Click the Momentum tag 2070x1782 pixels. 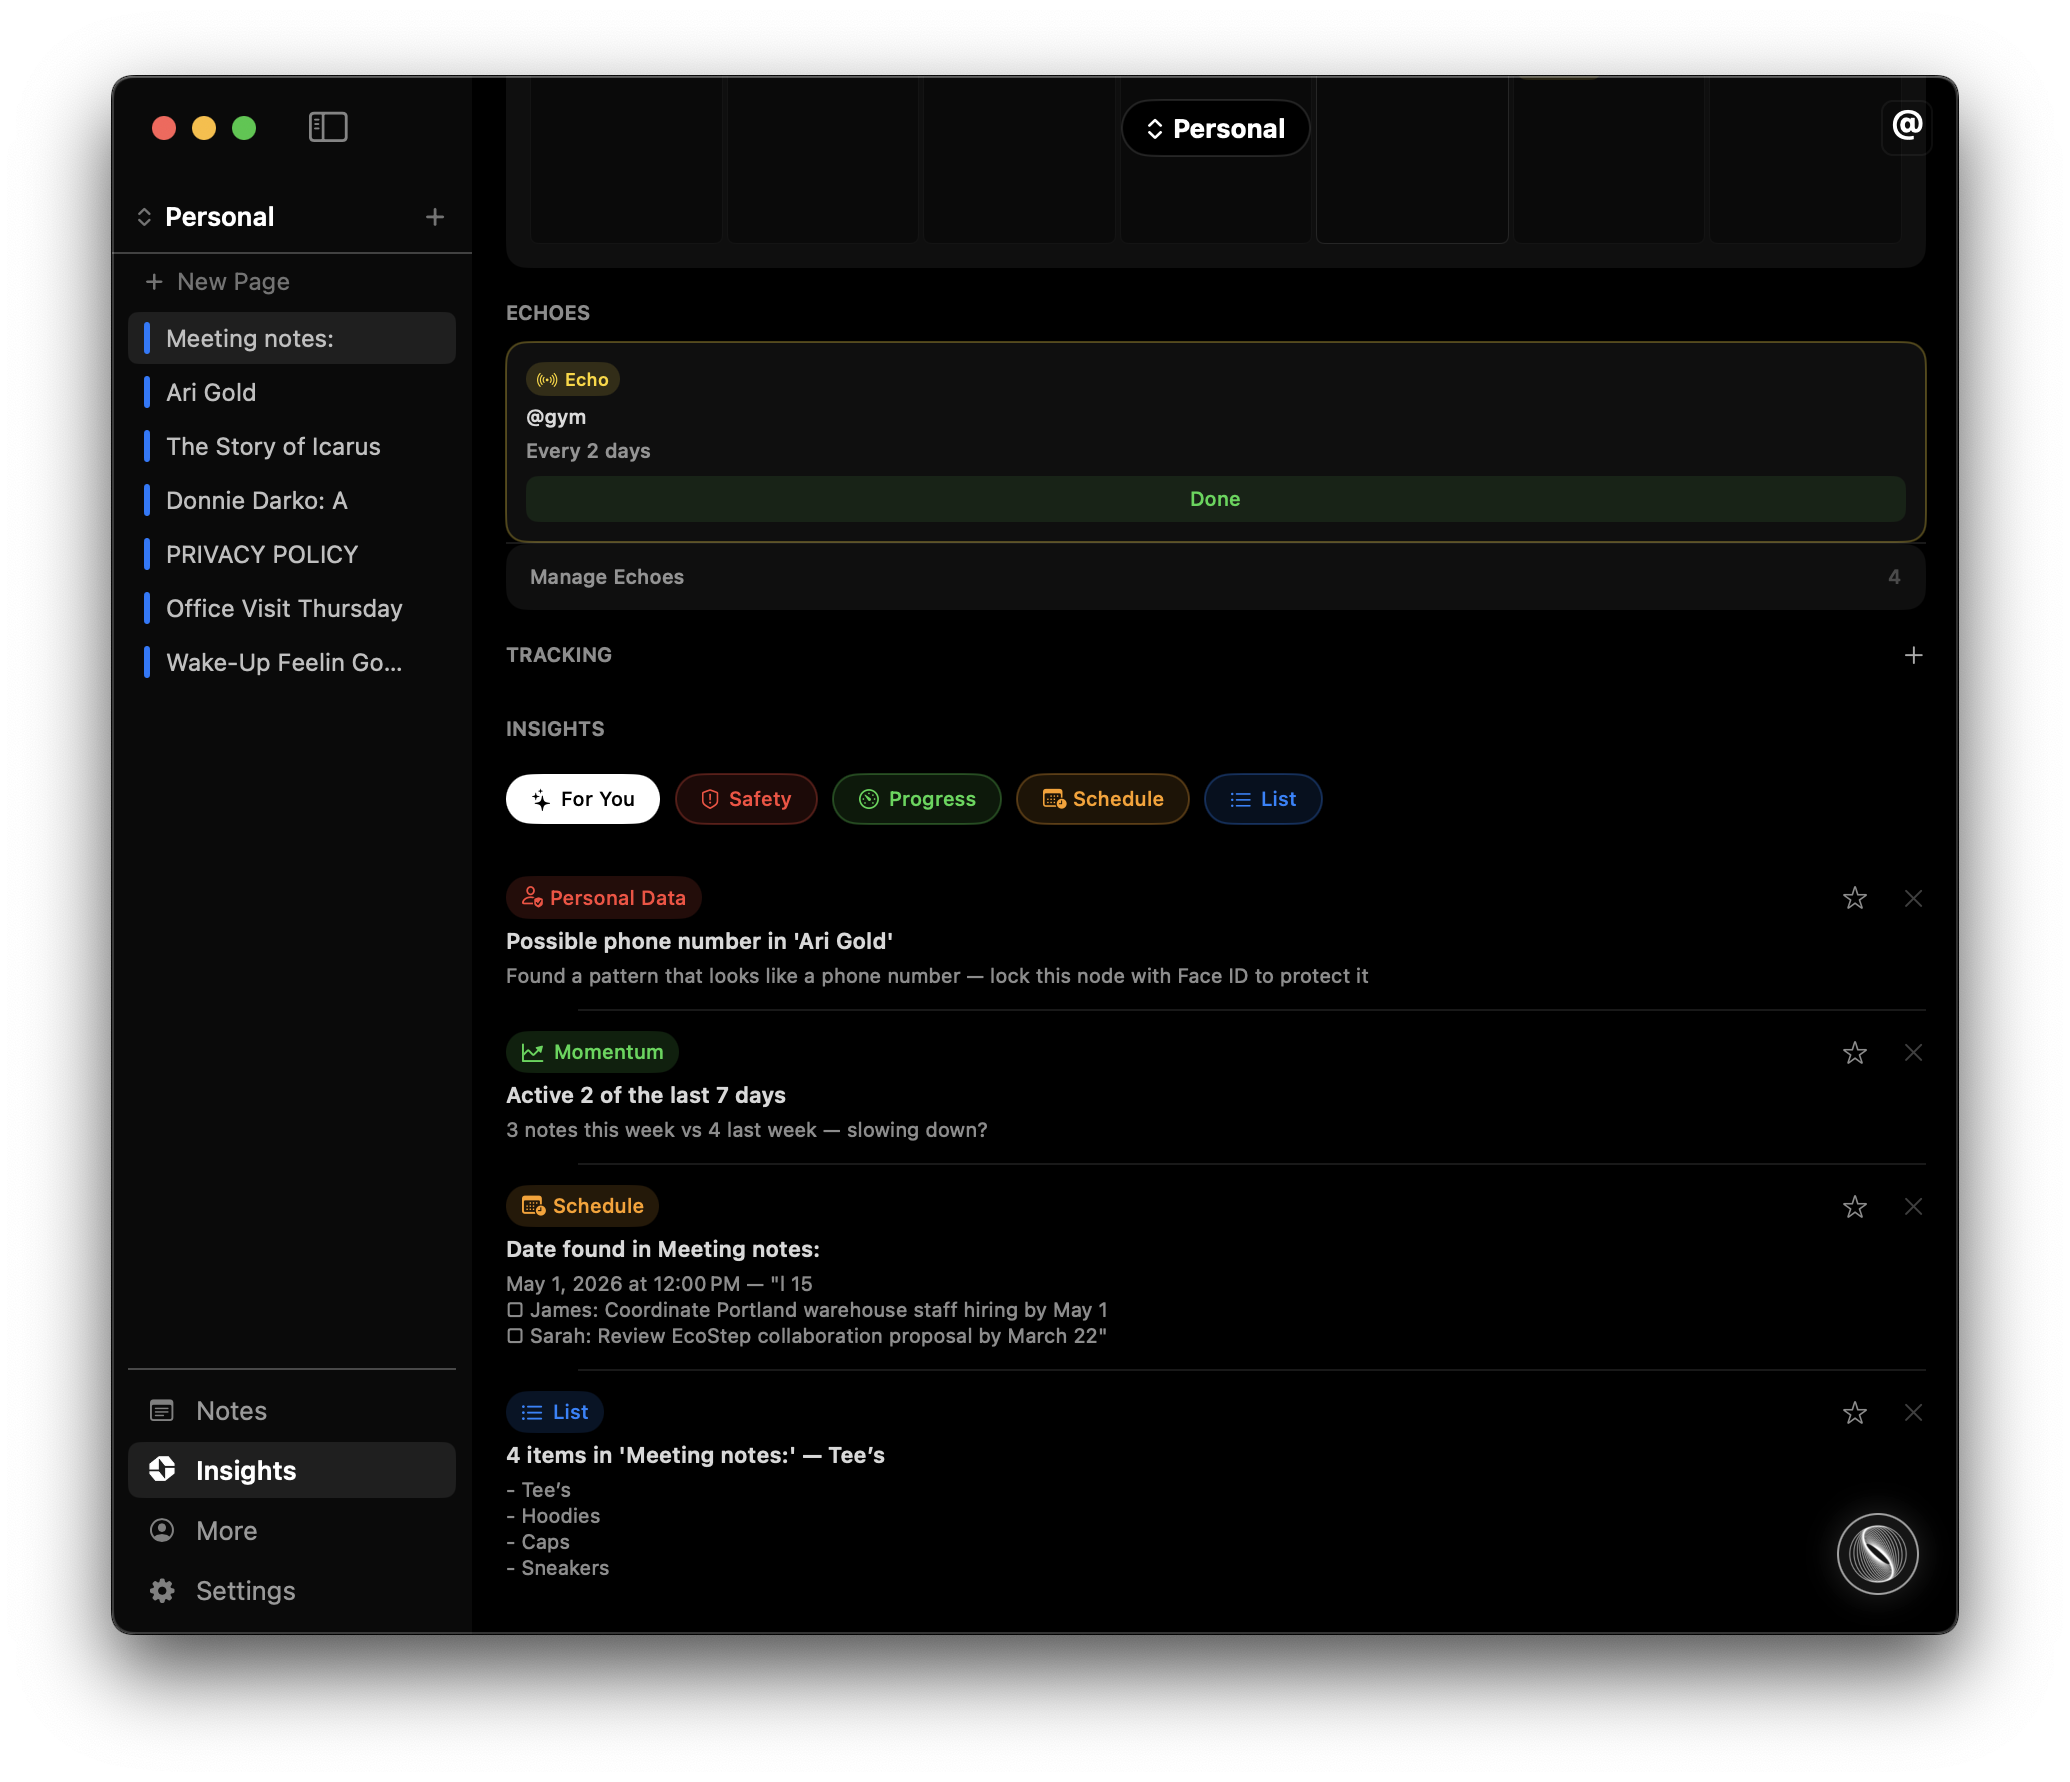point(592,1051)
